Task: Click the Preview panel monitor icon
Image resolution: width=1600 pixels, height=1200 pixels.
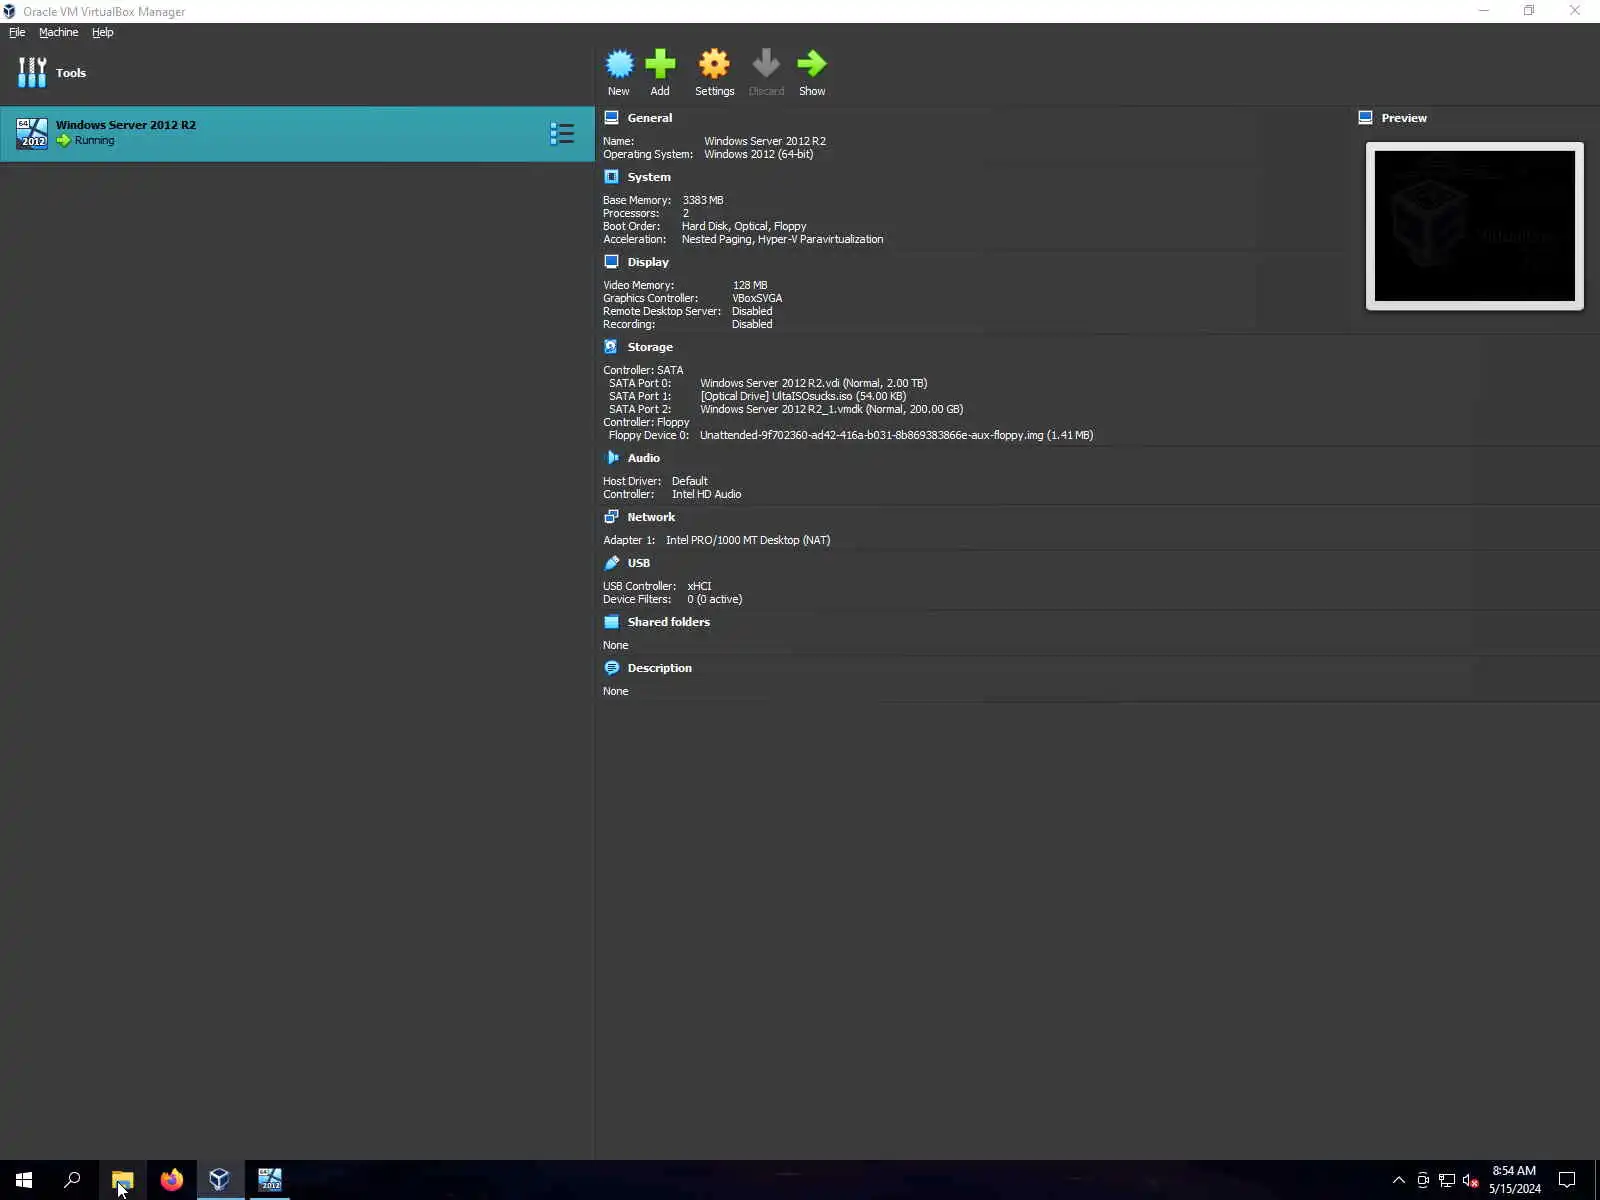Action: coord(1365,118)
